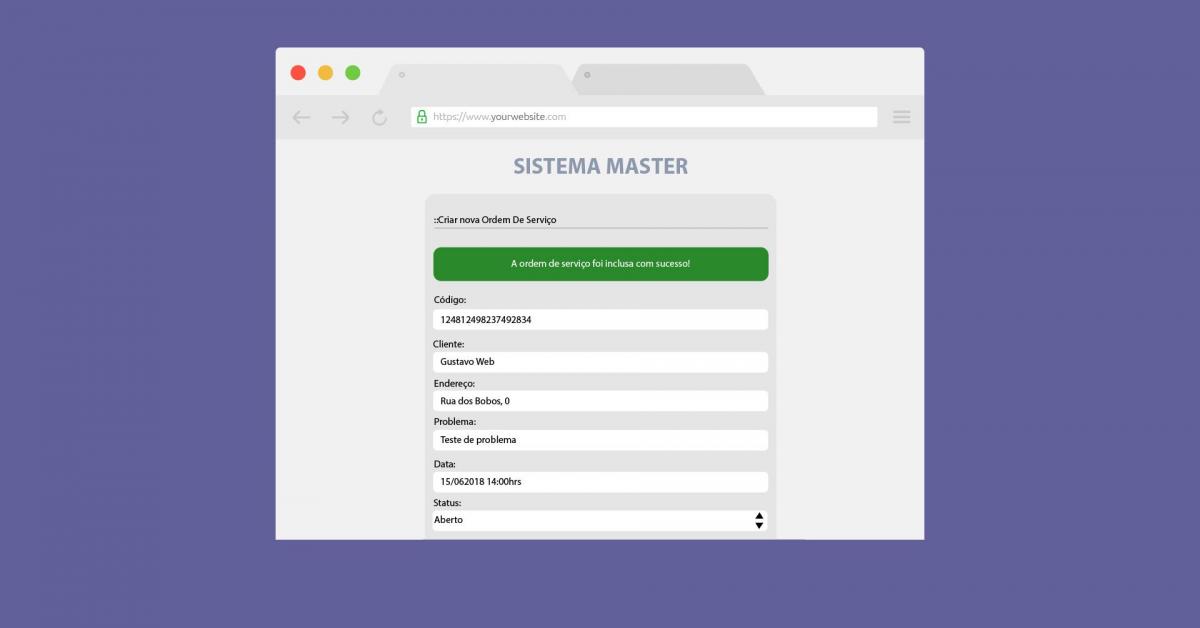Click the browser back arrow
The height and width of the screenshot is (628, 1200).
click(x=301, y=117)
